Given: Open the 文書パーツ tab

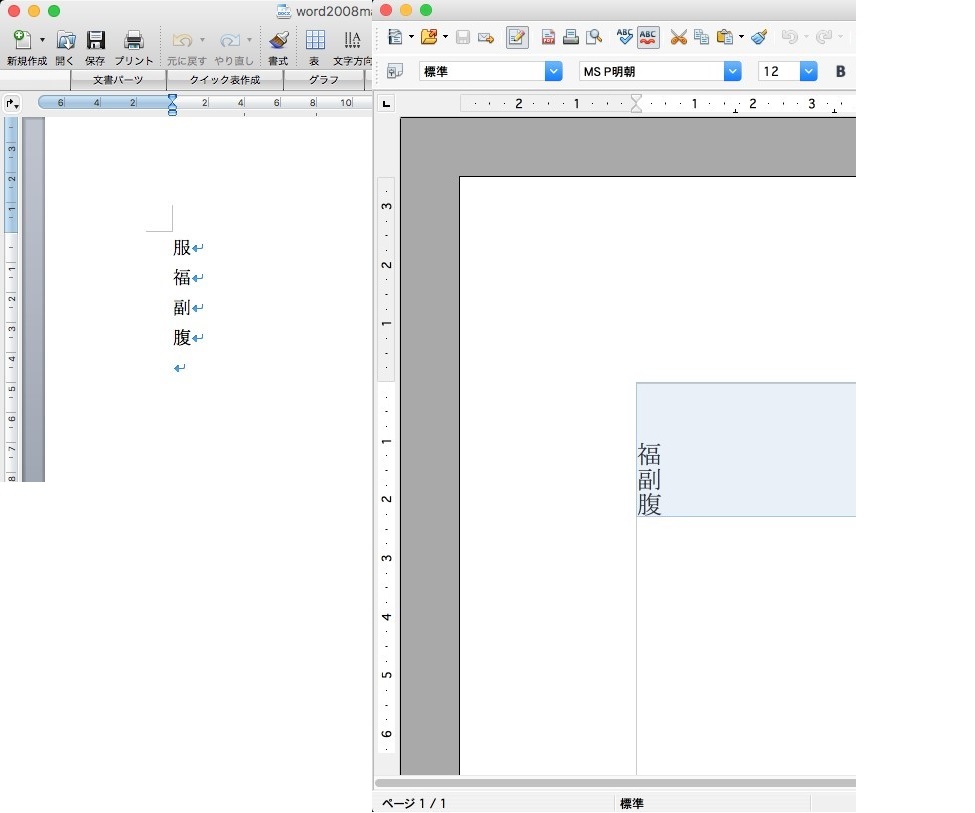Looking at the screenshot, I should [118, 80].
